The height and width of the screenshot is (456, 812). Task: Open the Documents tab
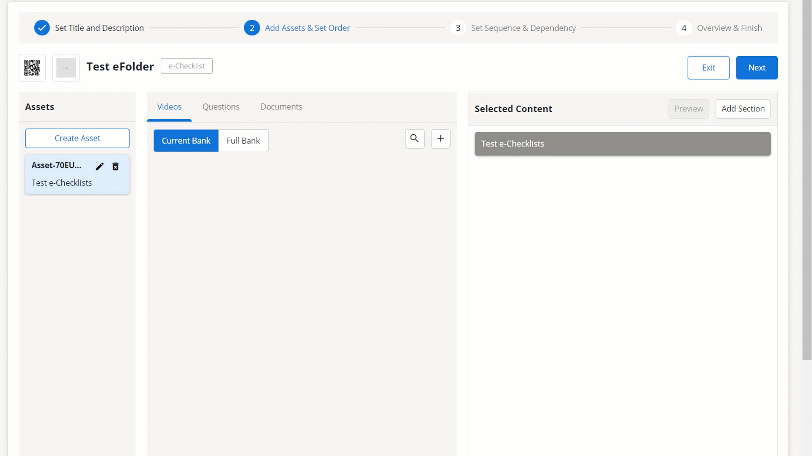[x=281, y=107]
